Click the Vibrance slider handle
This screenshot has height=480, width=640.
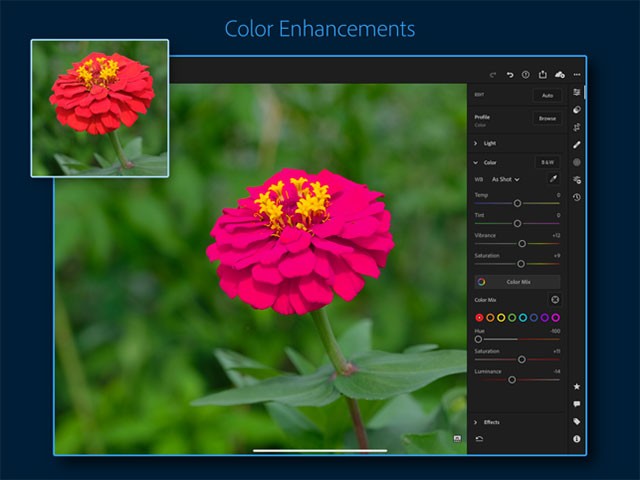[522, 243]
